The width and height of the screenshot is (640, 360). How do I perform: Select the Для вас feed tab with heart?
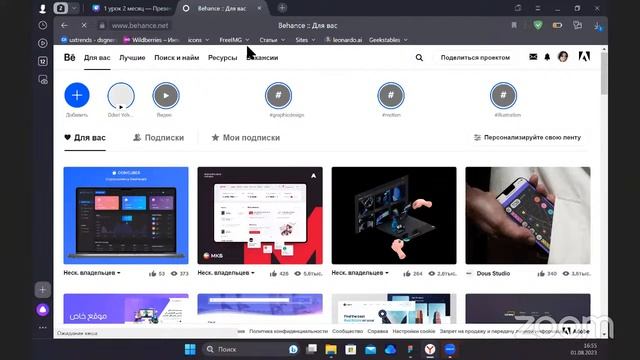[85, 138]
